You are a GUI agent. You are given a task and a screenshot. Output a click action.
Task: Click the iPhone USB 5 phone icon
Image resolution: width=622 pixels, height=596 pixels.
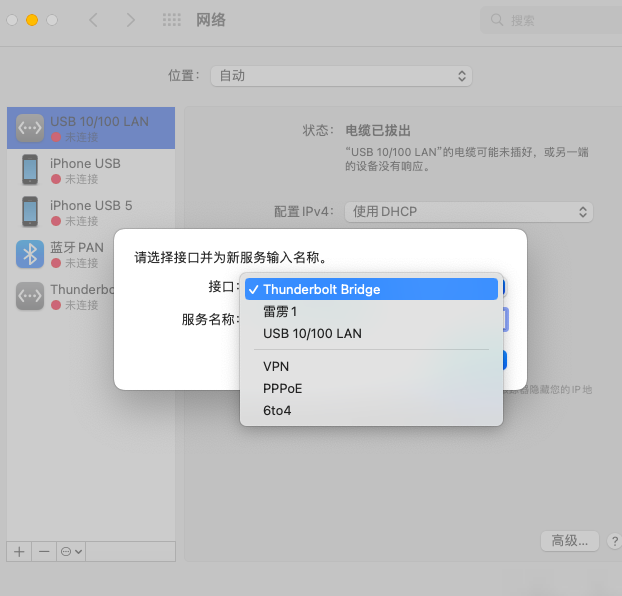point(30,212)
